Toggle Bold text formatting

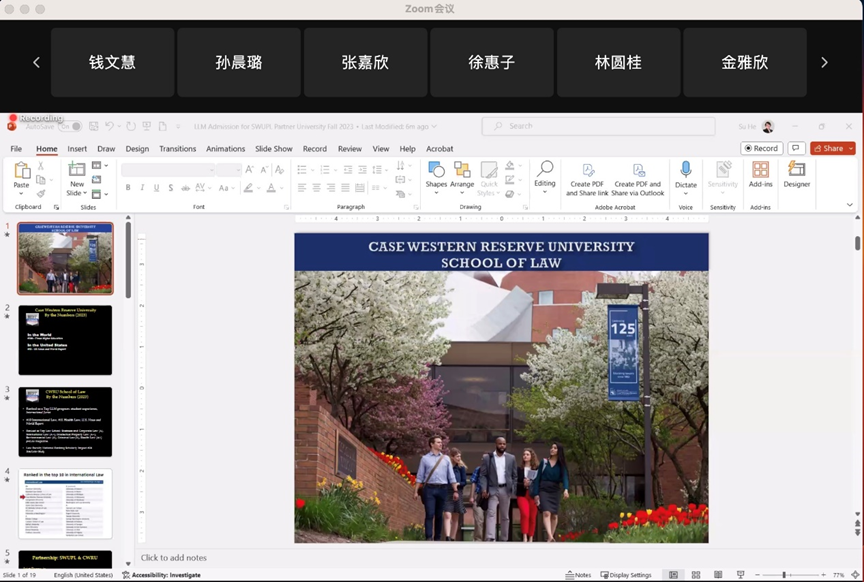coord(128,188)
